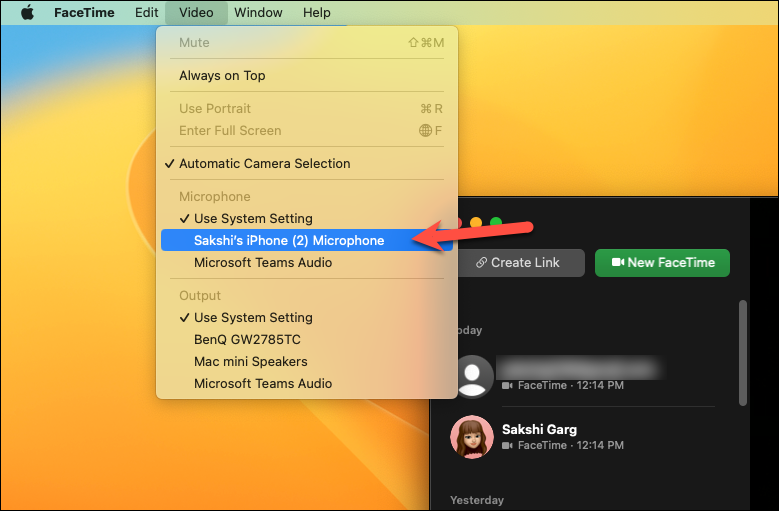Open the Edit menu
This screenshot has width=779, height=511.
[x=147, y=12]
